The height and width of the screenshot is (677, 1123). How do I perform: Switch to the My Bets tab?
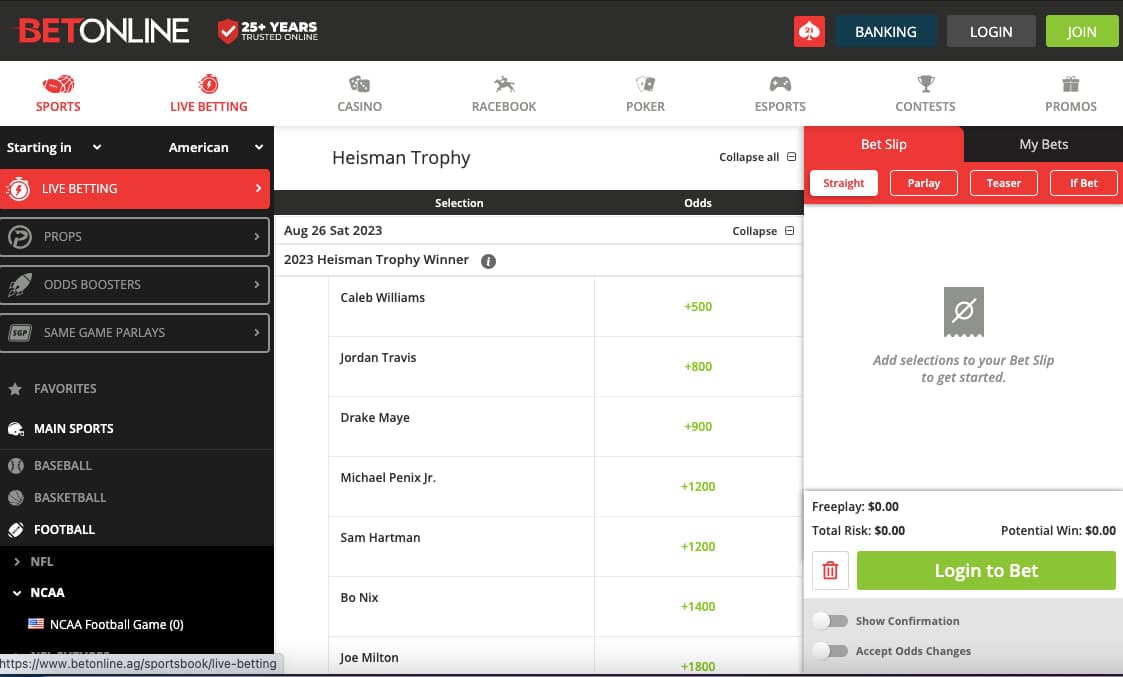click(1044, 144)
